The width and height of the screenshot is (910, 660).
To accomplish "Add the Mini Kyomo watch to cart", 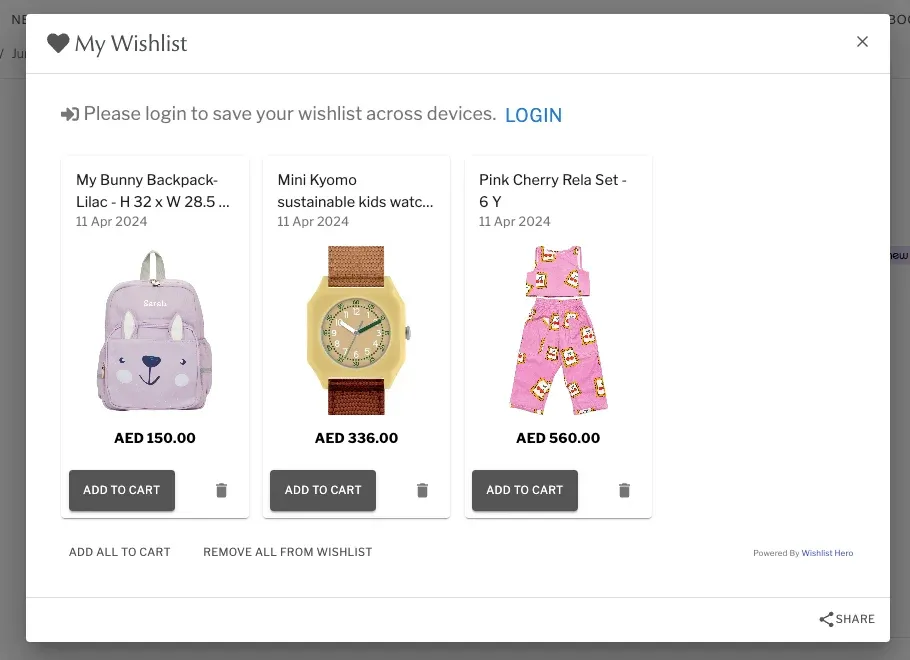I will click(322, 490).
